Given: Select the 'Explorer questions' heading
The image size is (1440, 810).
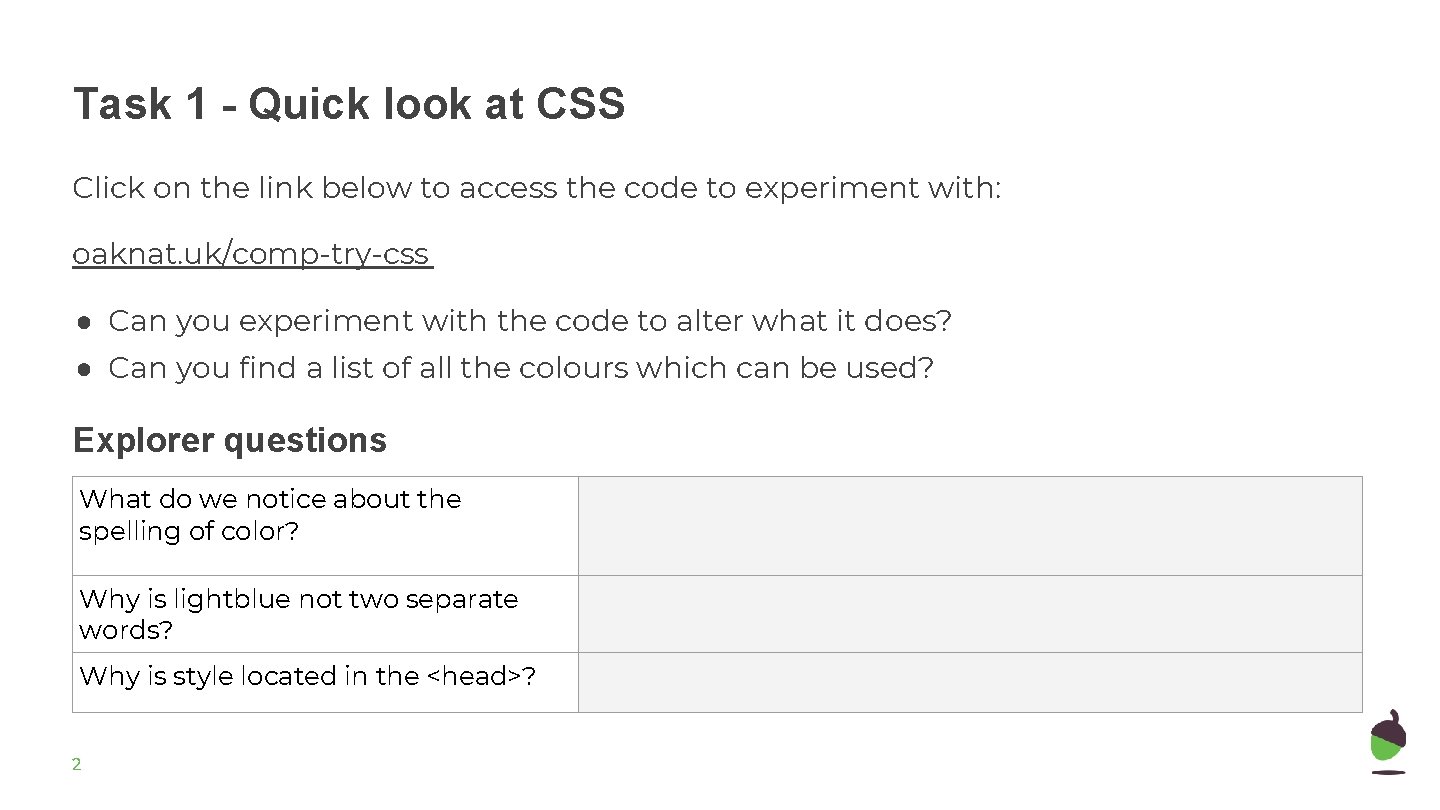Looking at the screenshot, I should click(x=229, y=440).
